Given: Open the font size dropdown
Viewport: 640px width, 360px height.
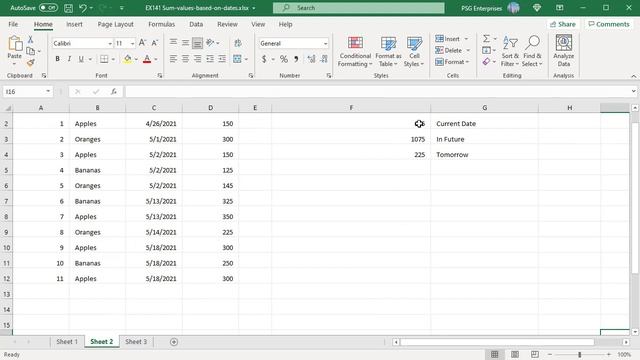Looking at the screenshot, I should click(132, 43).
